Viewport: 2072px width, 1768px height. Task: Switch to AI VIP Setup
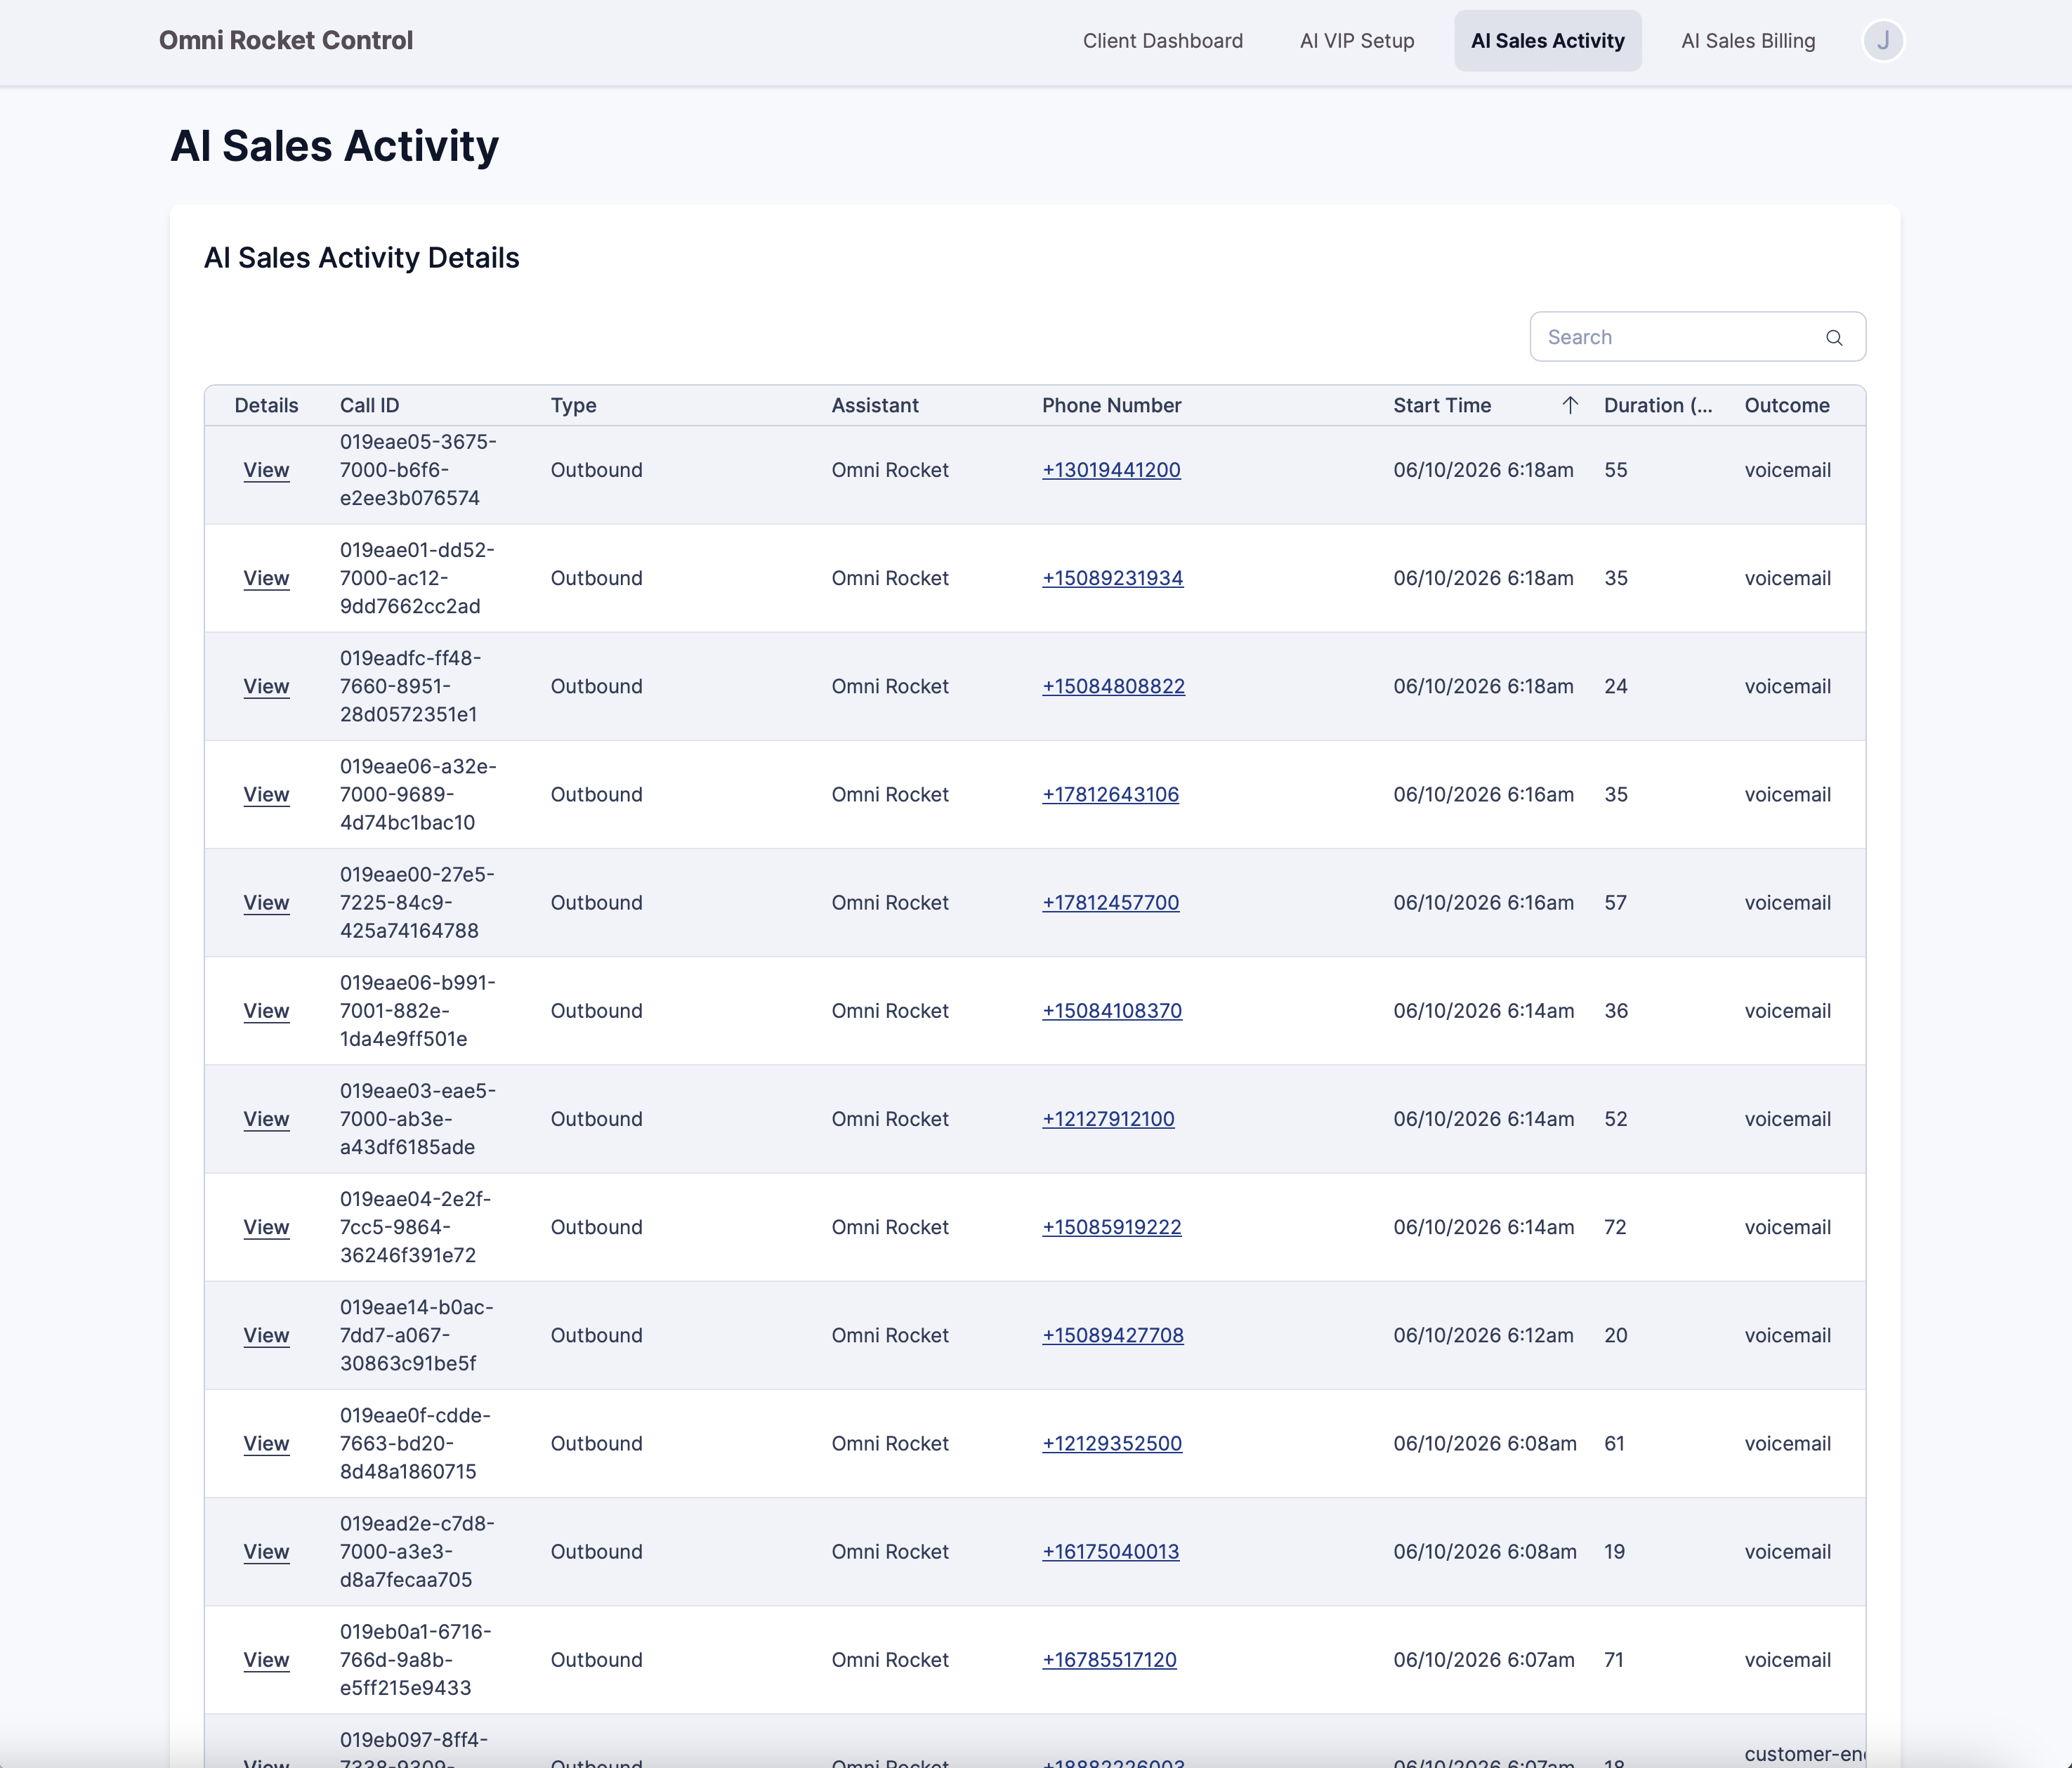1357,41
